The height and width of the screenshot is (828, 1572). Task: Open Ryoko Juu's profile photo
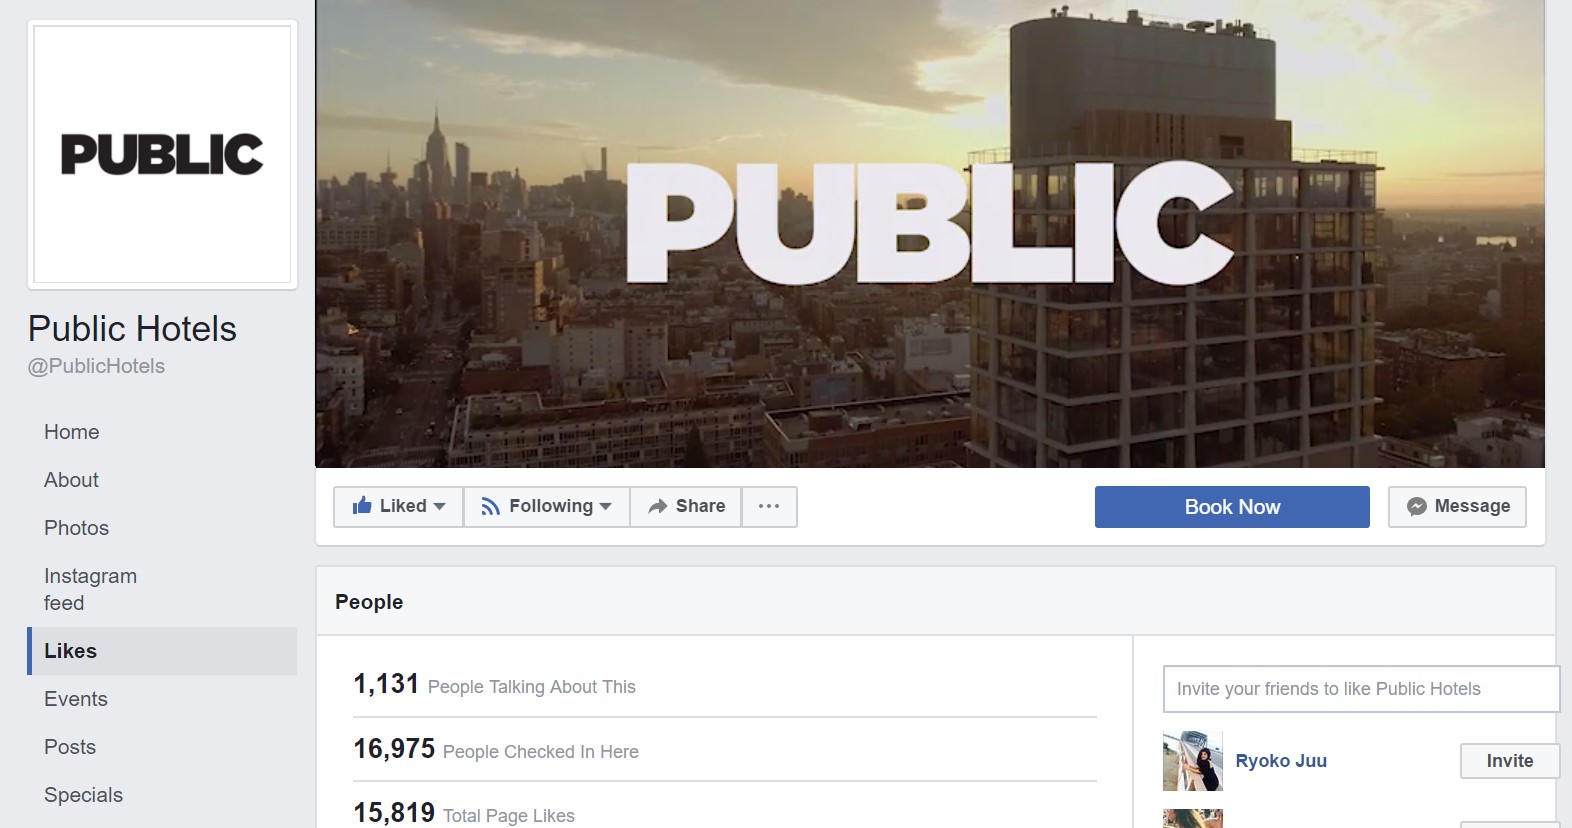[x=1192, y=761]
